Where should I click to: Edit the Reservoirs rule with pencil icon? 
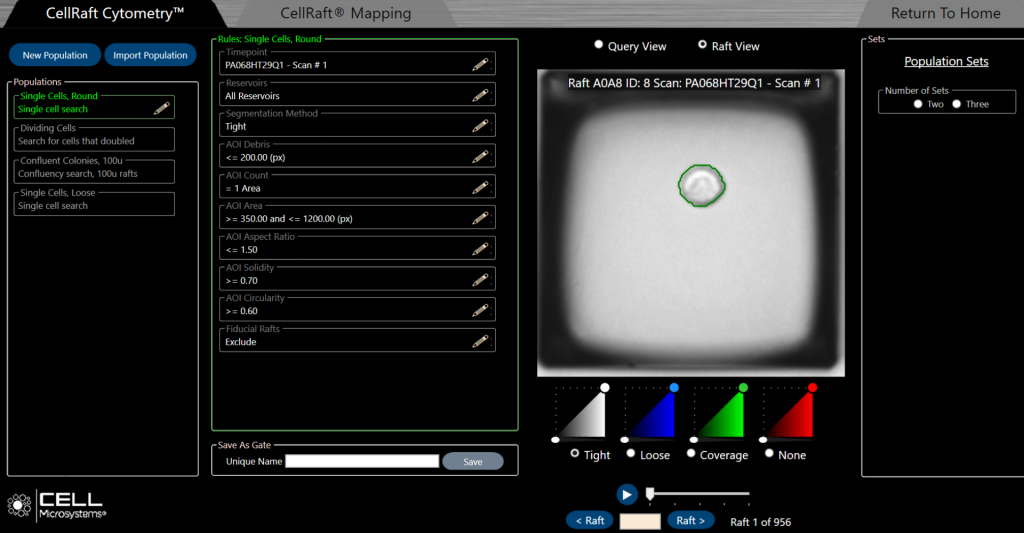(480, 95)
